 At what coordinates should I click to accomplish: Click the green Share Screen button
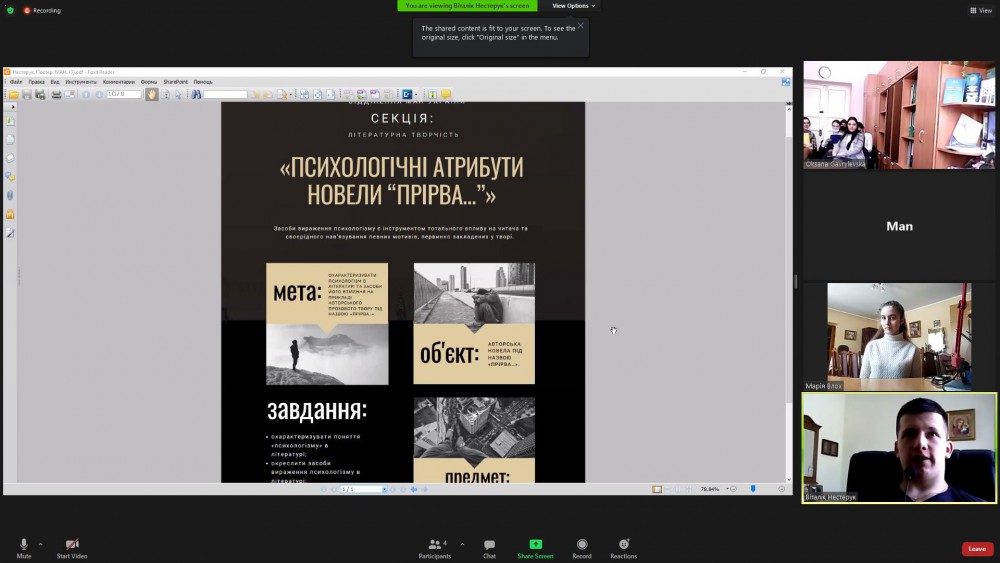click(535, 548)
